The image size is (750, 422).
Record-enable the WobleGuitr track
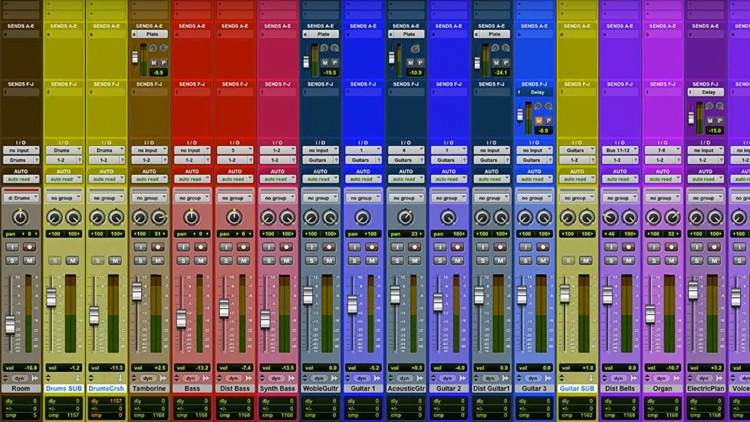[329, 247]
